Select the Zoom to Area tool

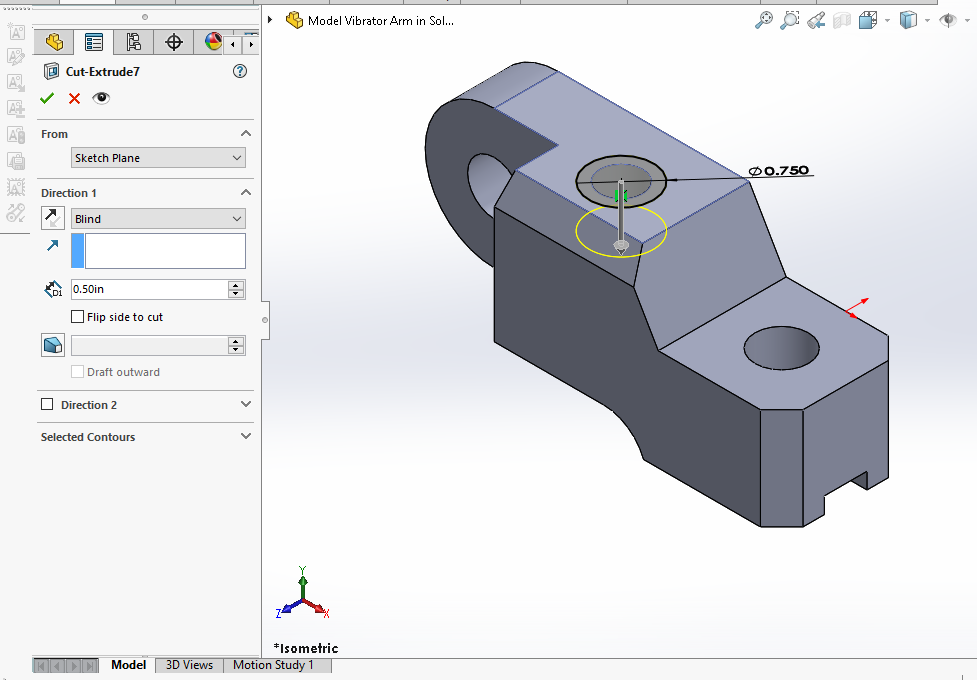(x=790, y=20)
